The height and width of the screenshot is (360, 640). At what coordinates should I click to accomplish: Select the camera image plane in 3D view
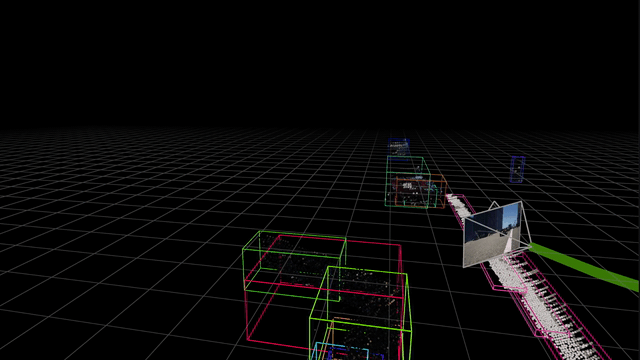(x=493, y=234)
